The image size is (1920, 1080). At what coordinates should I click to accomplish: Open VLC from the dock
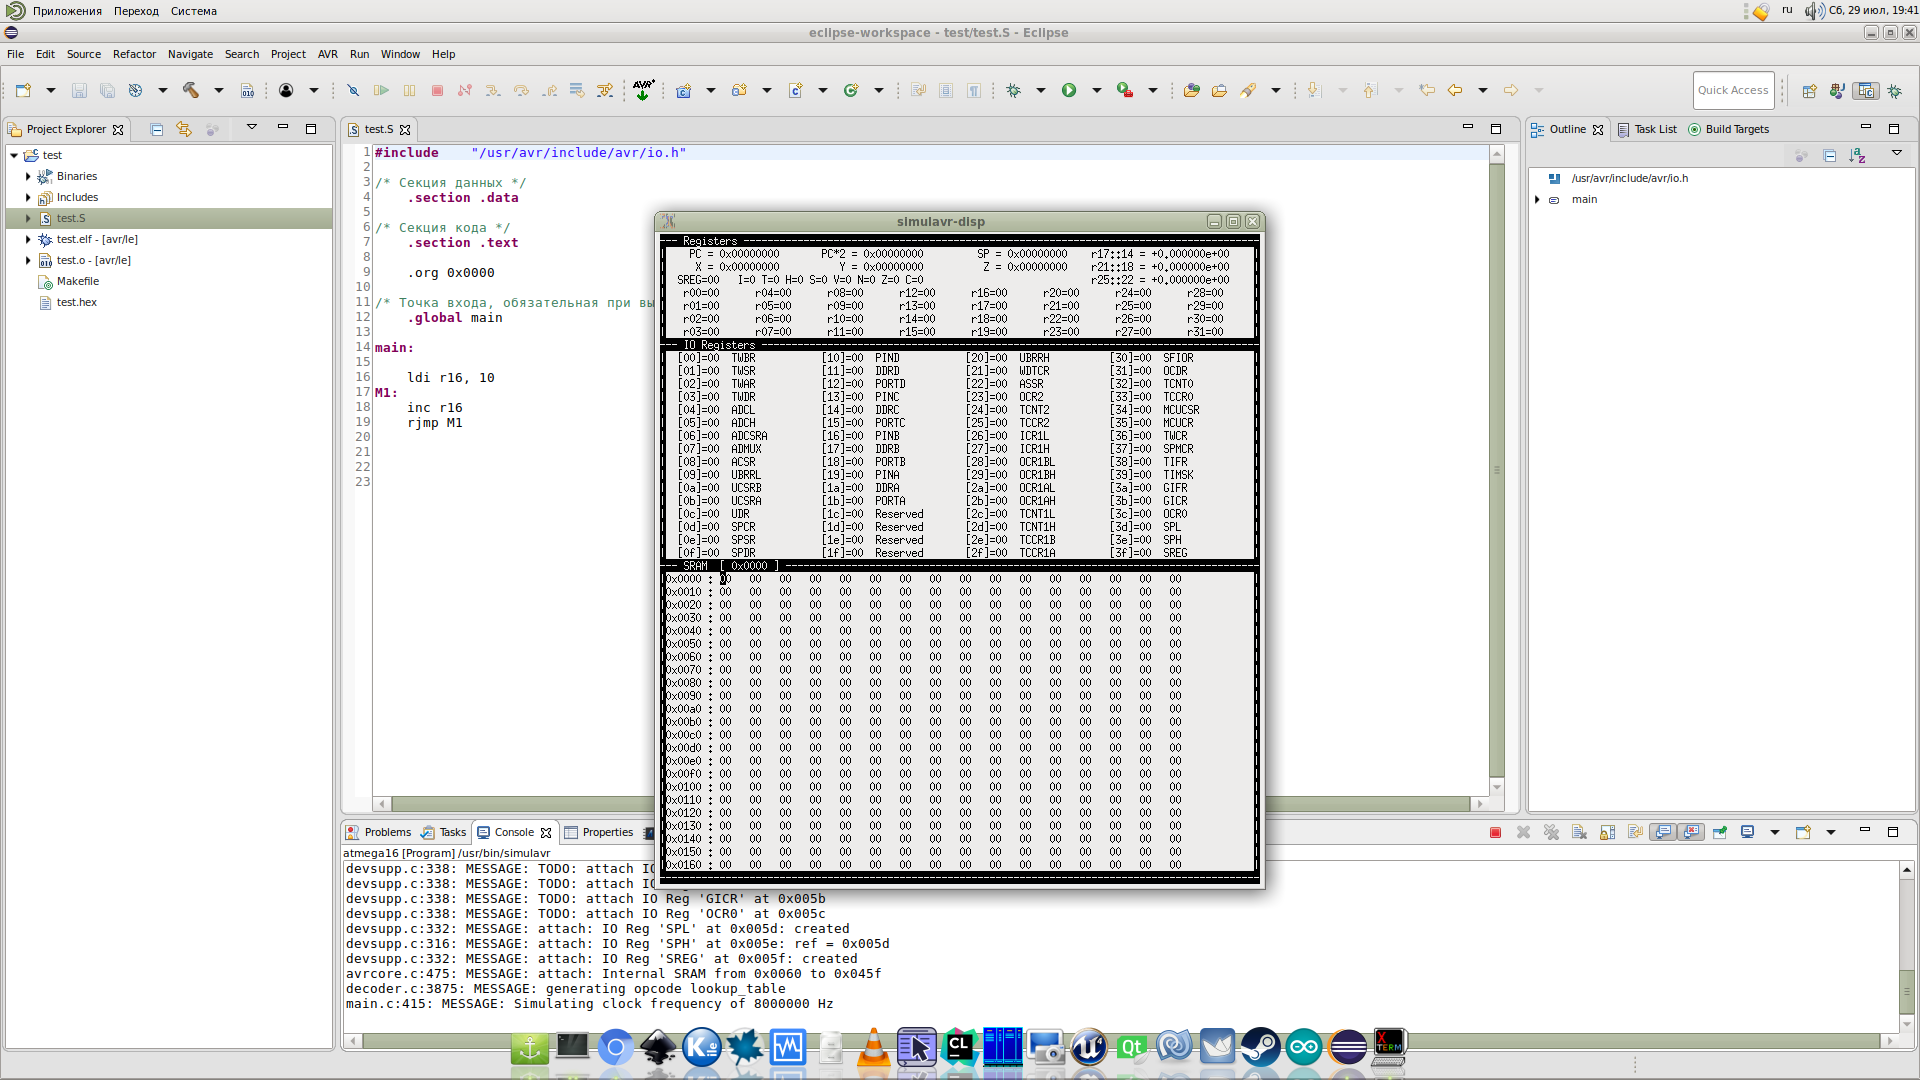pyautogui.click(x=873, y=1048)
